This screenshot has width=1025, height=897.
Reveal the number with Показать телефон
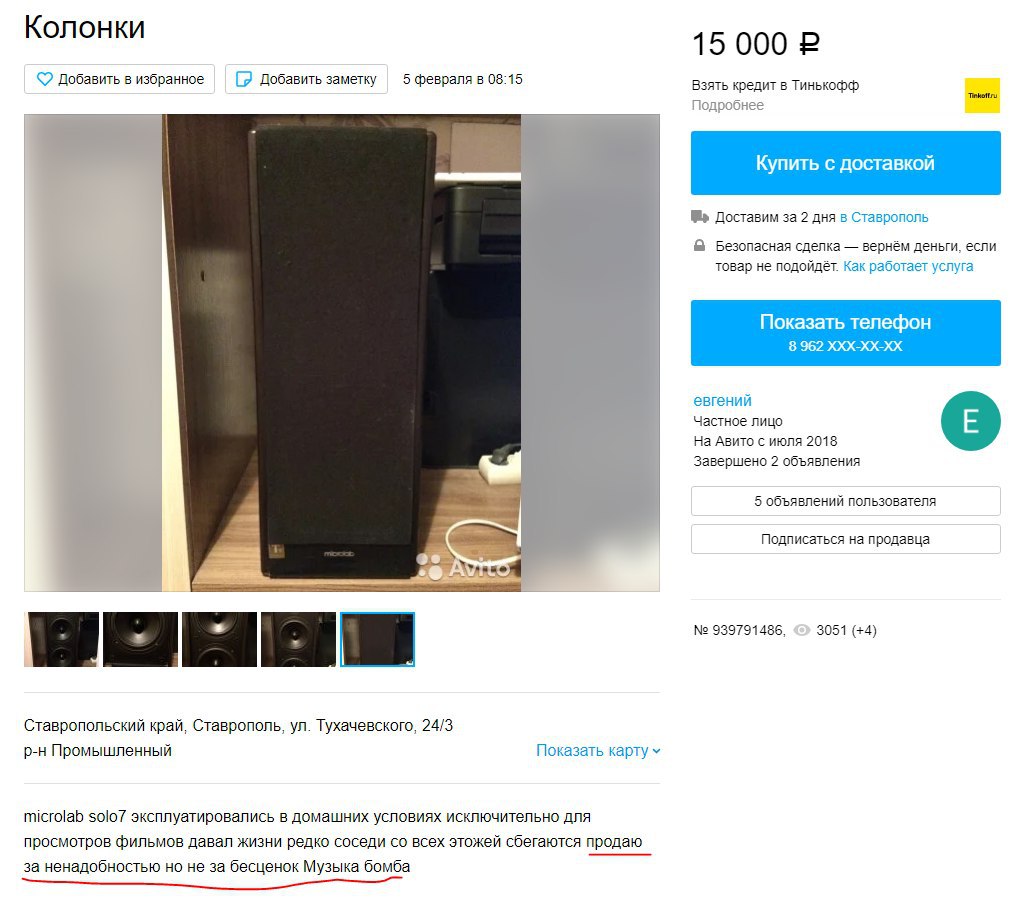(845, 333)
